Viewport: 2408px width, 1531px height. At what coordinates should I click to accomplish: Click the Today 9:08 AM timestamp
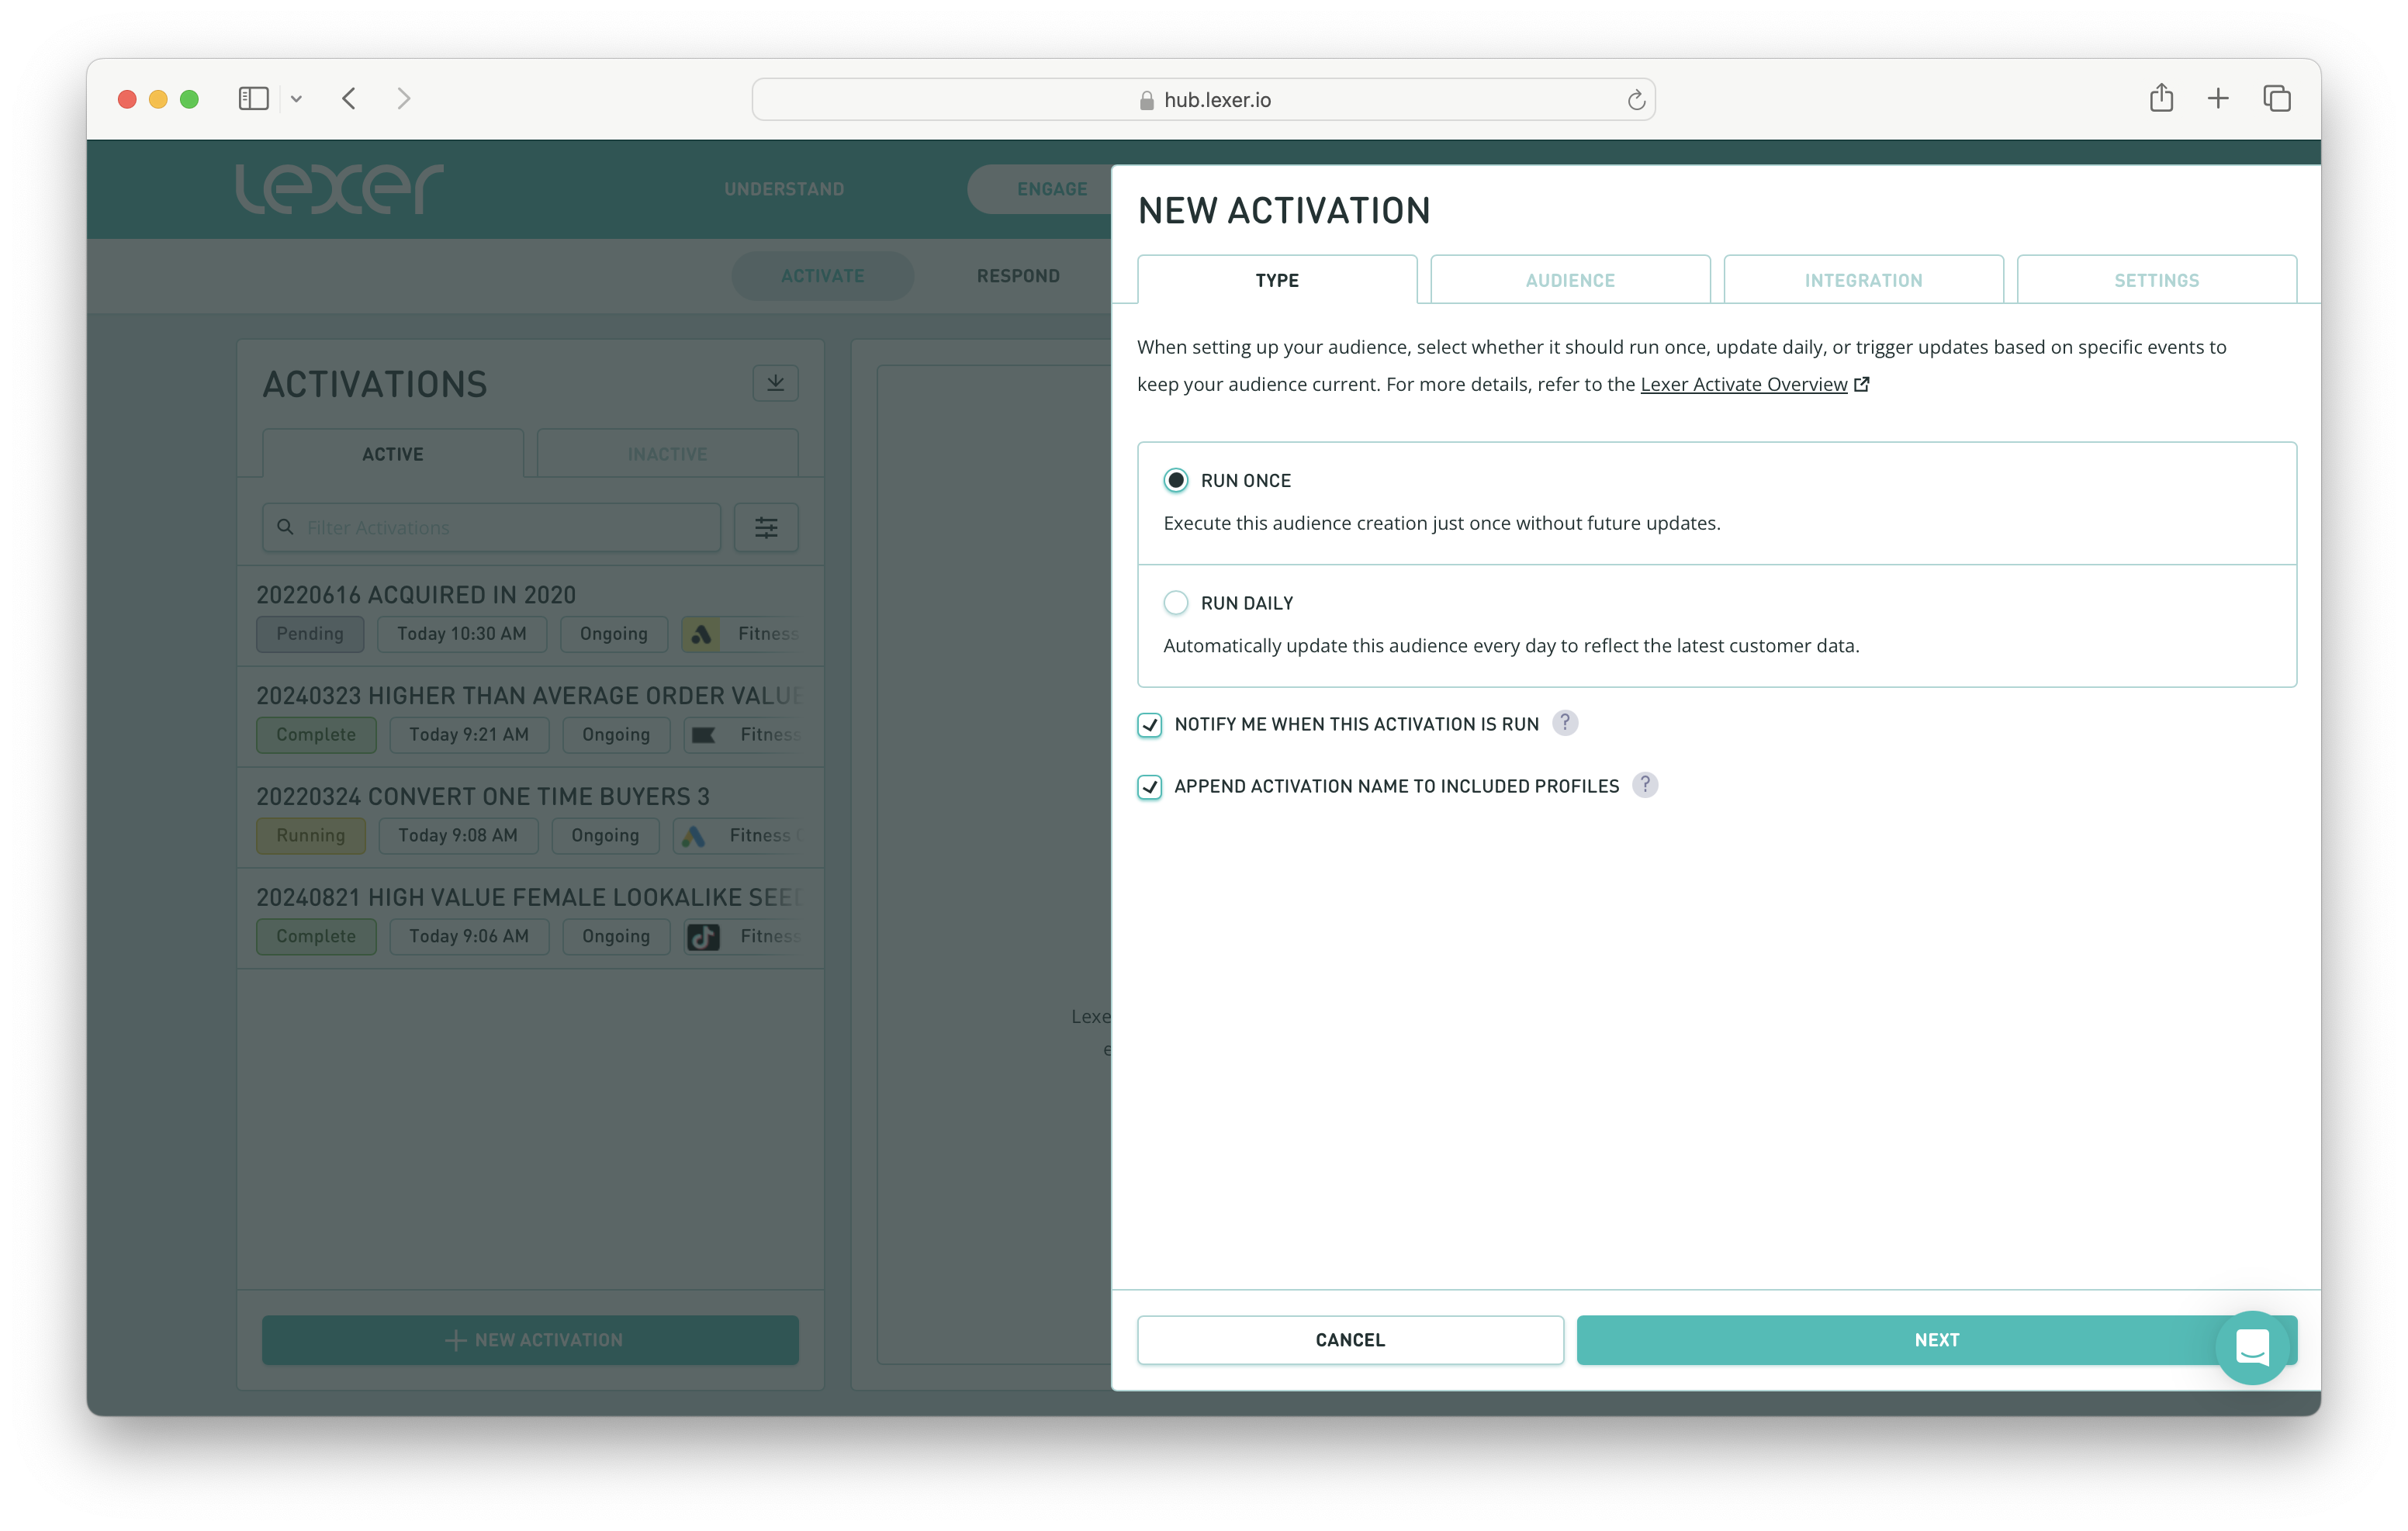[458, 836]
